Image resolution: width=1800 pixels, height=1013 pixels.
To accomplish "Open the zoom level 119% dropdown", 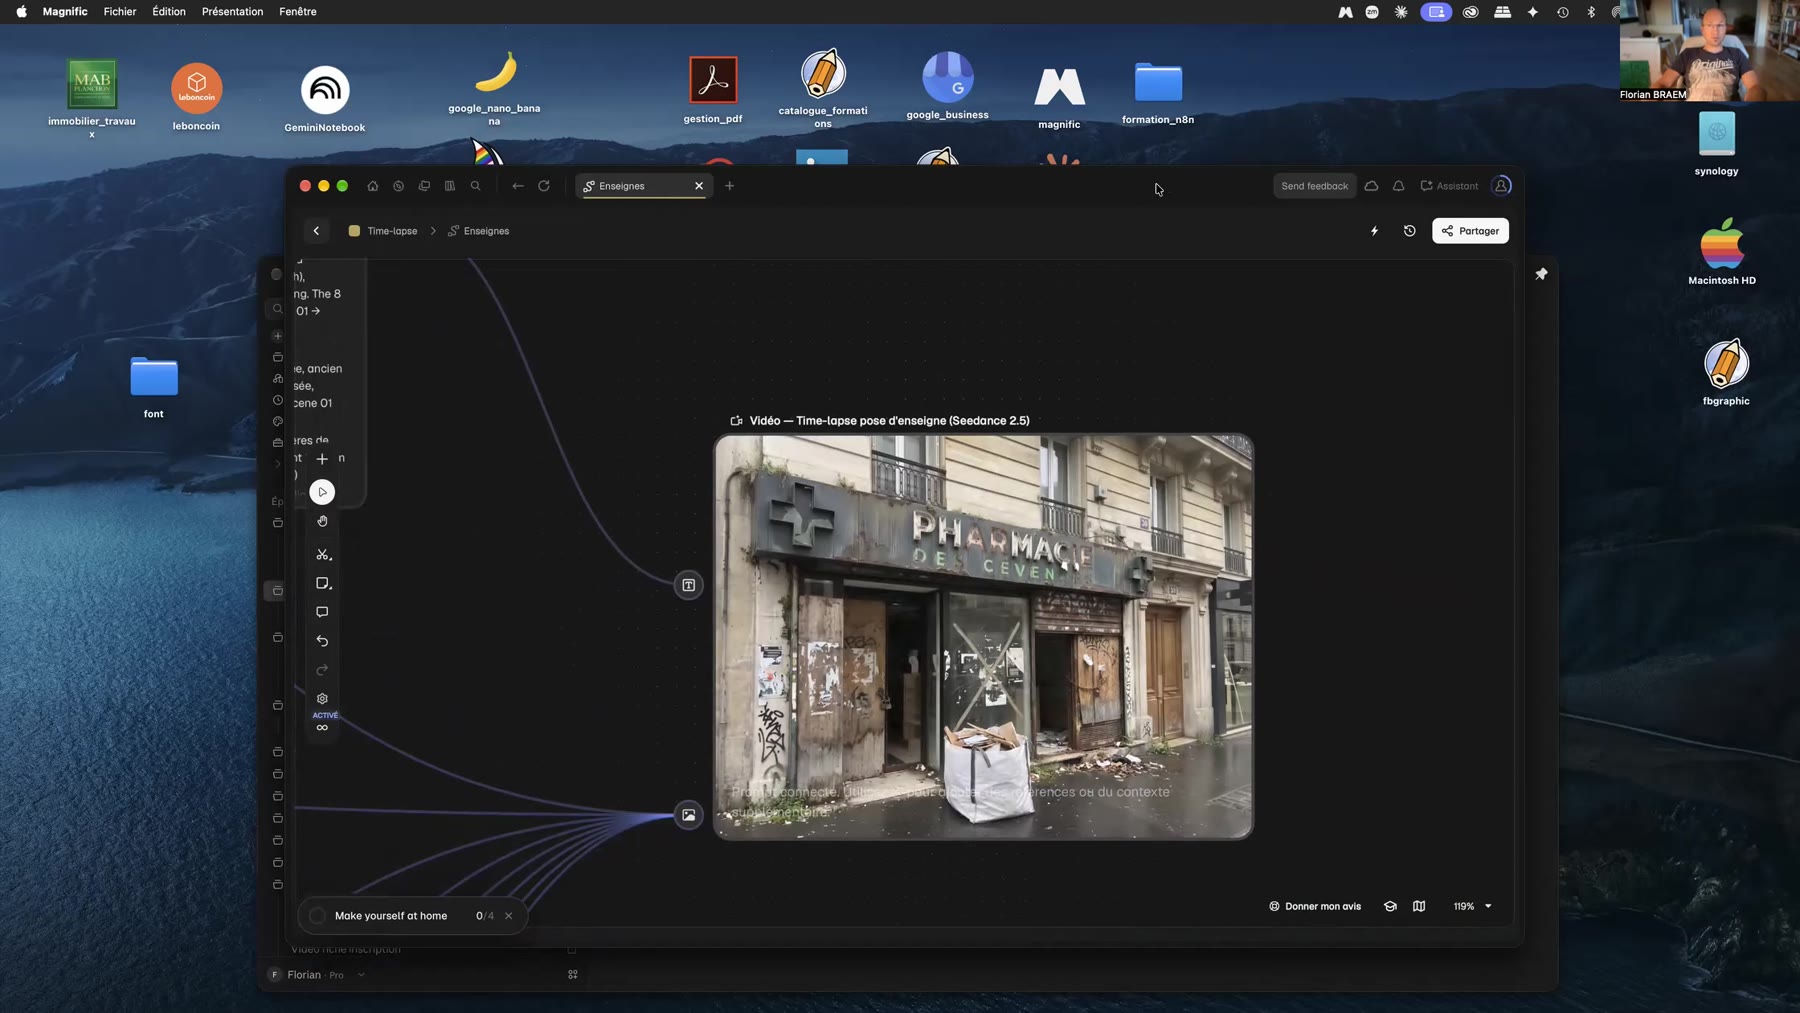I will 1472,906.
